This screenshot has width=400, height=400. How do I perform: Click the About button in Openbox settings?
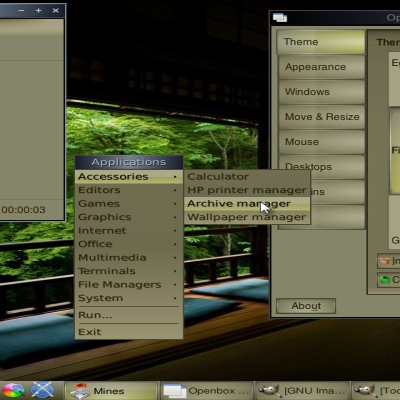coord(306,306)
